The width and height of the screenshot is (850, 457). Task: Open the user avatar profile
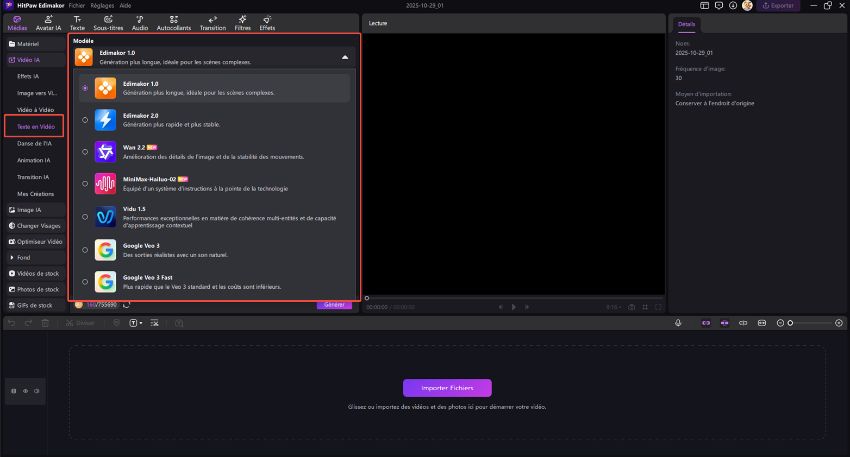(x=747, y=5)
